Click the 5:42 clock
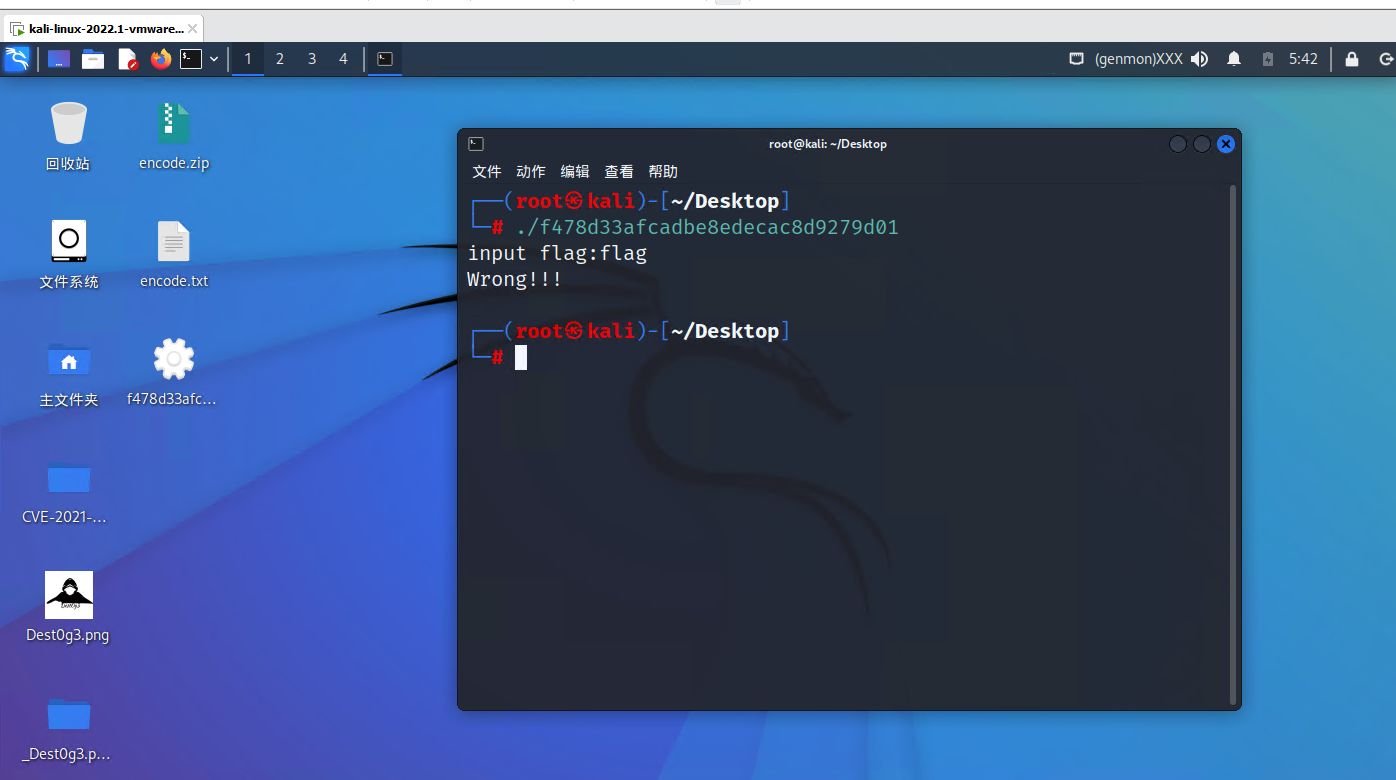 coord(1303,59)
